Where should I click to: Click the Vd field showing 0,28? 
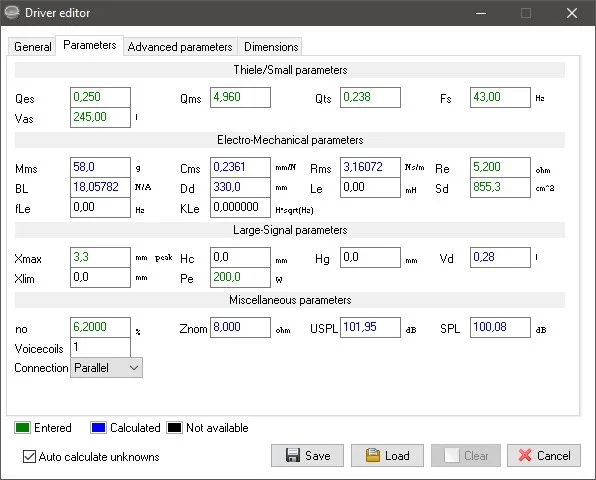pyautogui.click(x=500, y=257)
